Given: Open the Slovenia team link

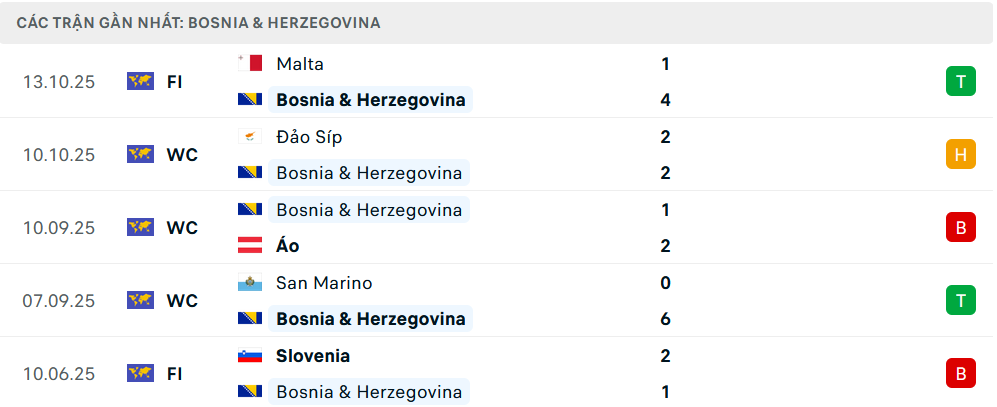Looking at the screenshot, I should click(x=313, y=356).
